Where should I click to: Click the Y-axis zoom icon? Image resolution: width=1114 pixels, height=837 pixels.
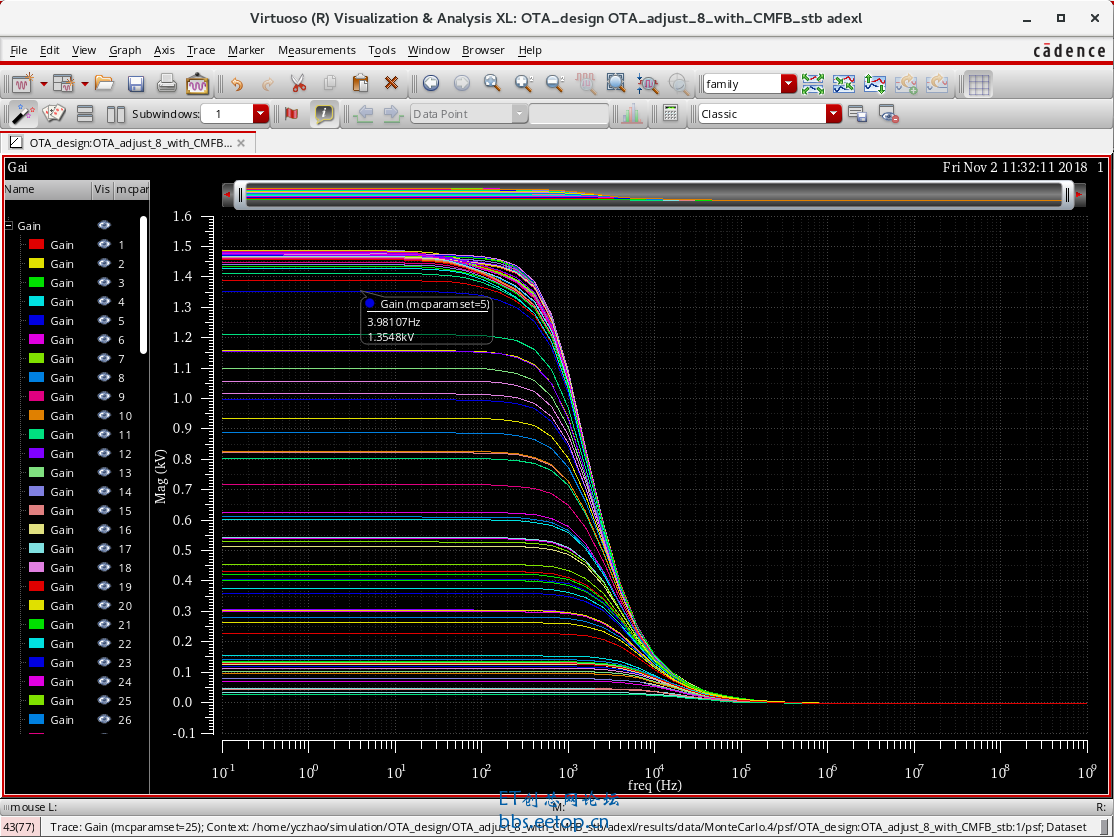pyautogui.click(x=647, y=84)
